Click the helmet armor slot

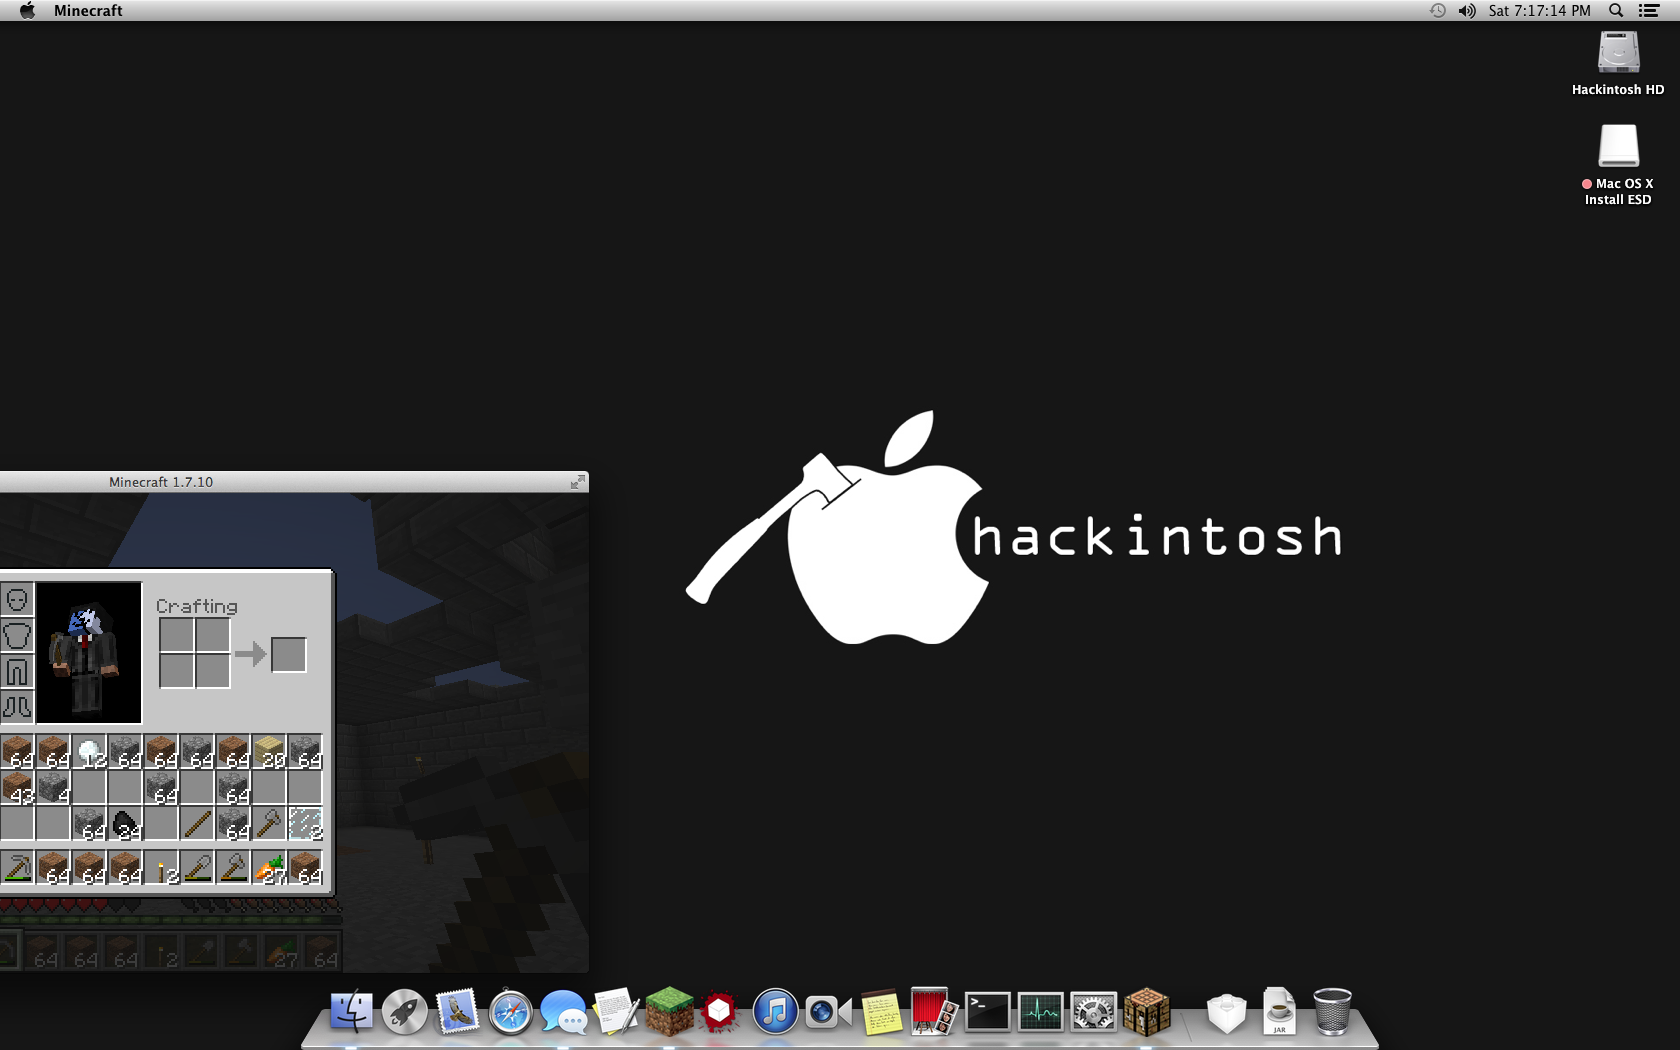point(17,599)
